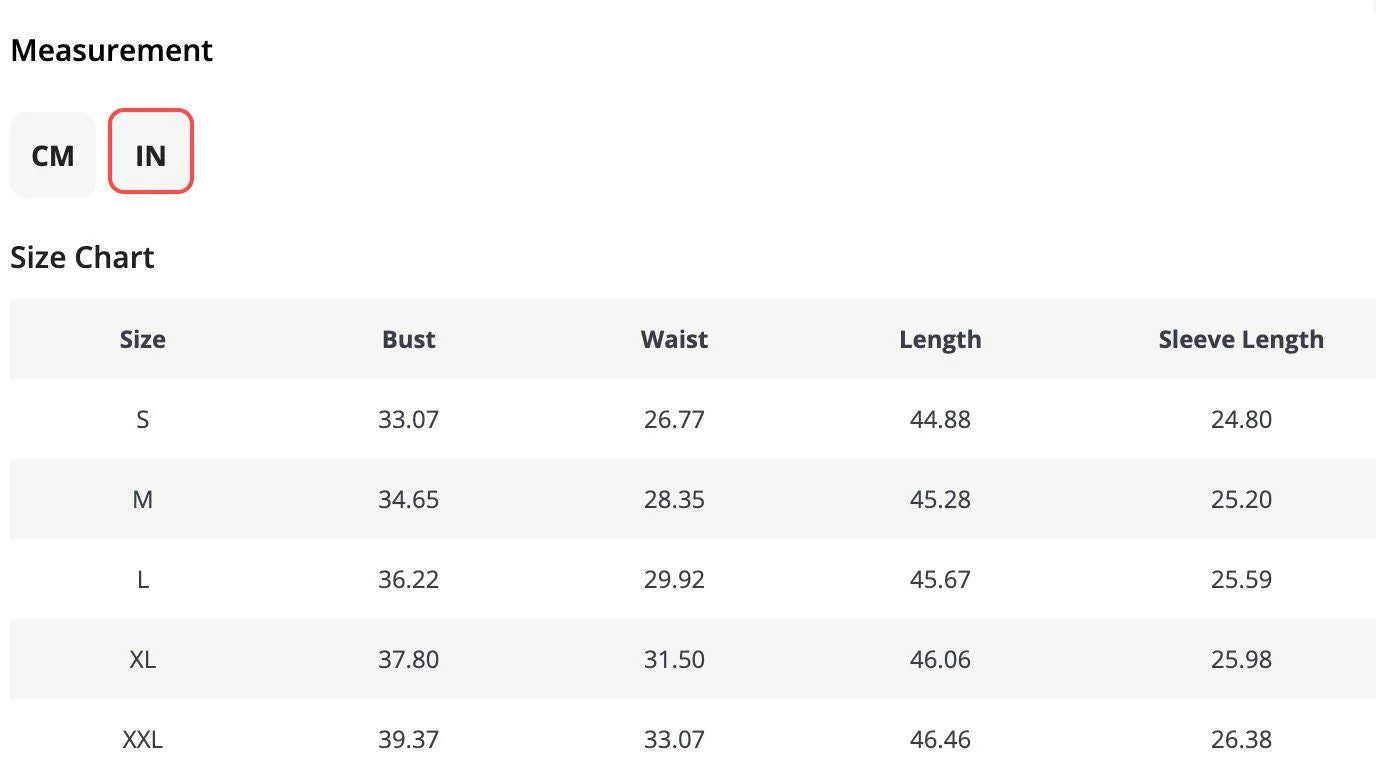Click the Size Chart heading

coord(82,257)
